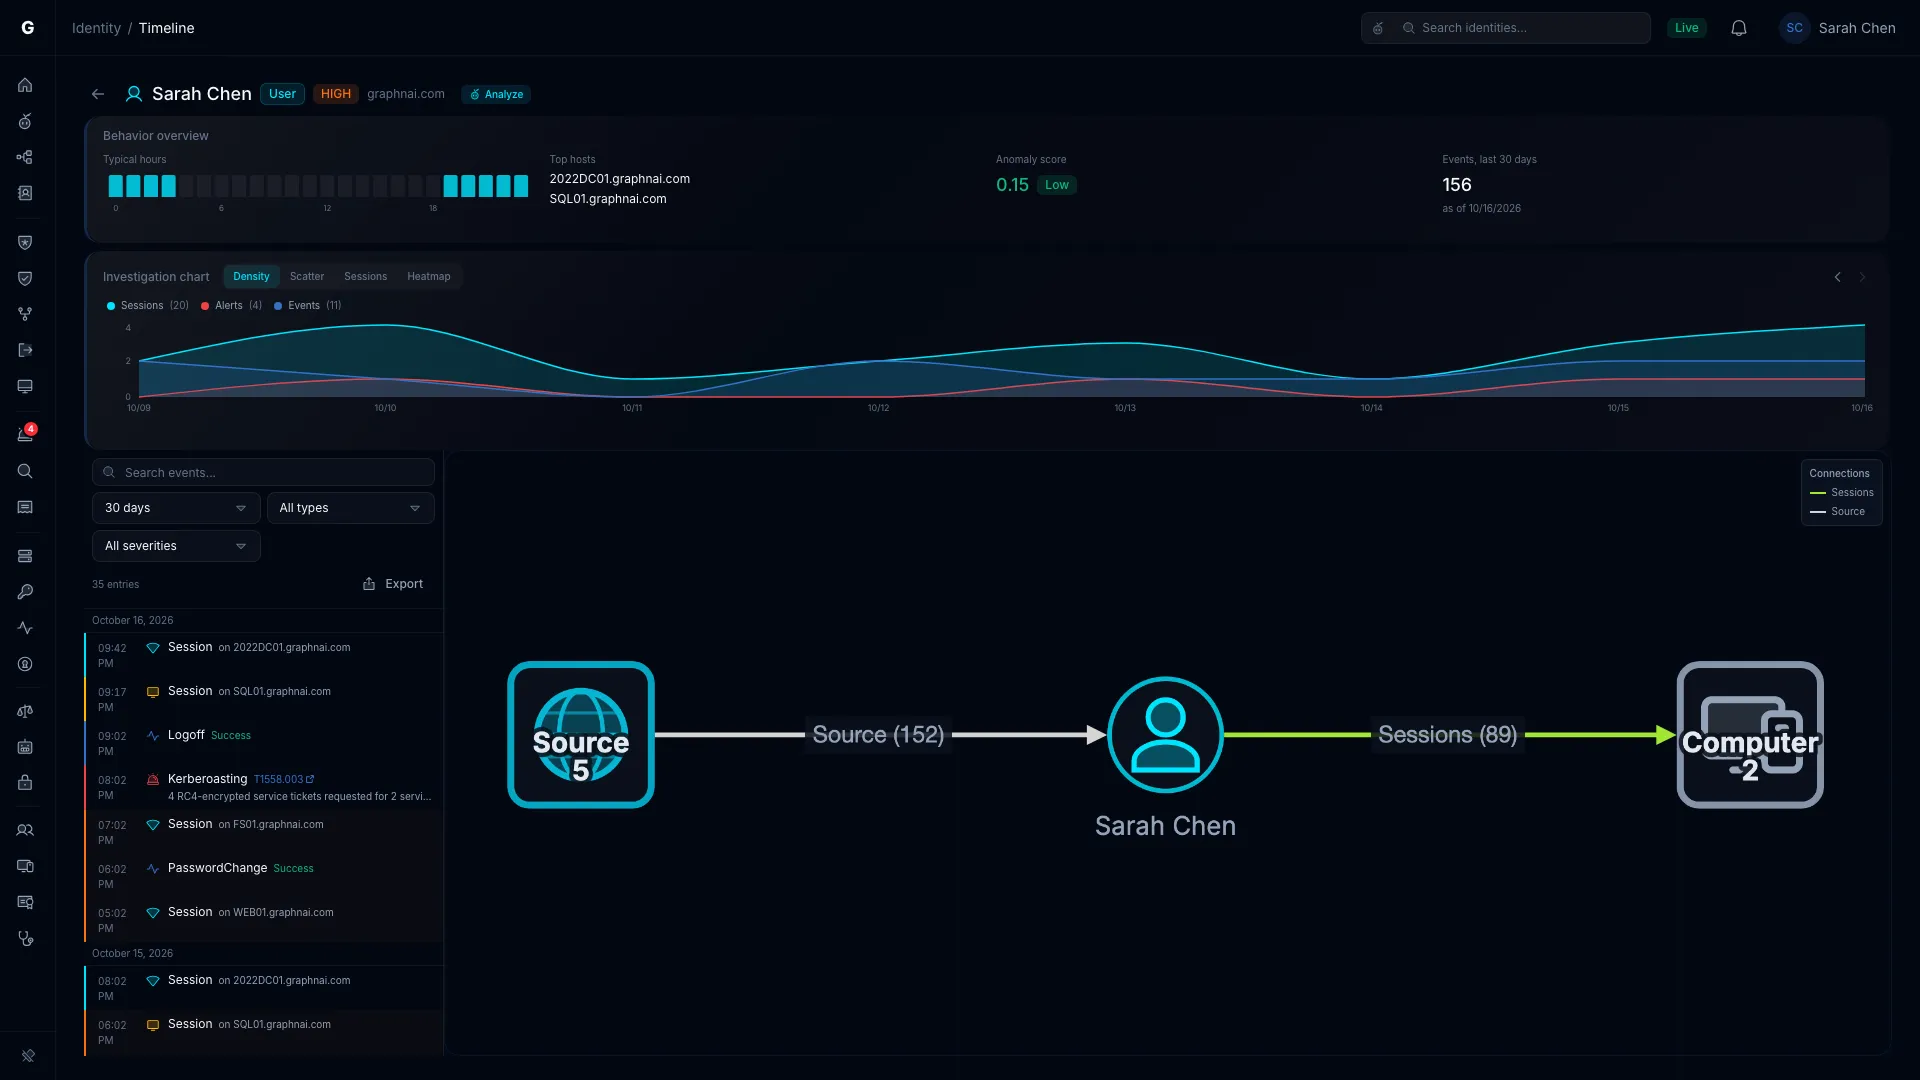1920x1080 pixels.
Task: Open the shield with checkmark sidebar icon
Action: [25, 278]
